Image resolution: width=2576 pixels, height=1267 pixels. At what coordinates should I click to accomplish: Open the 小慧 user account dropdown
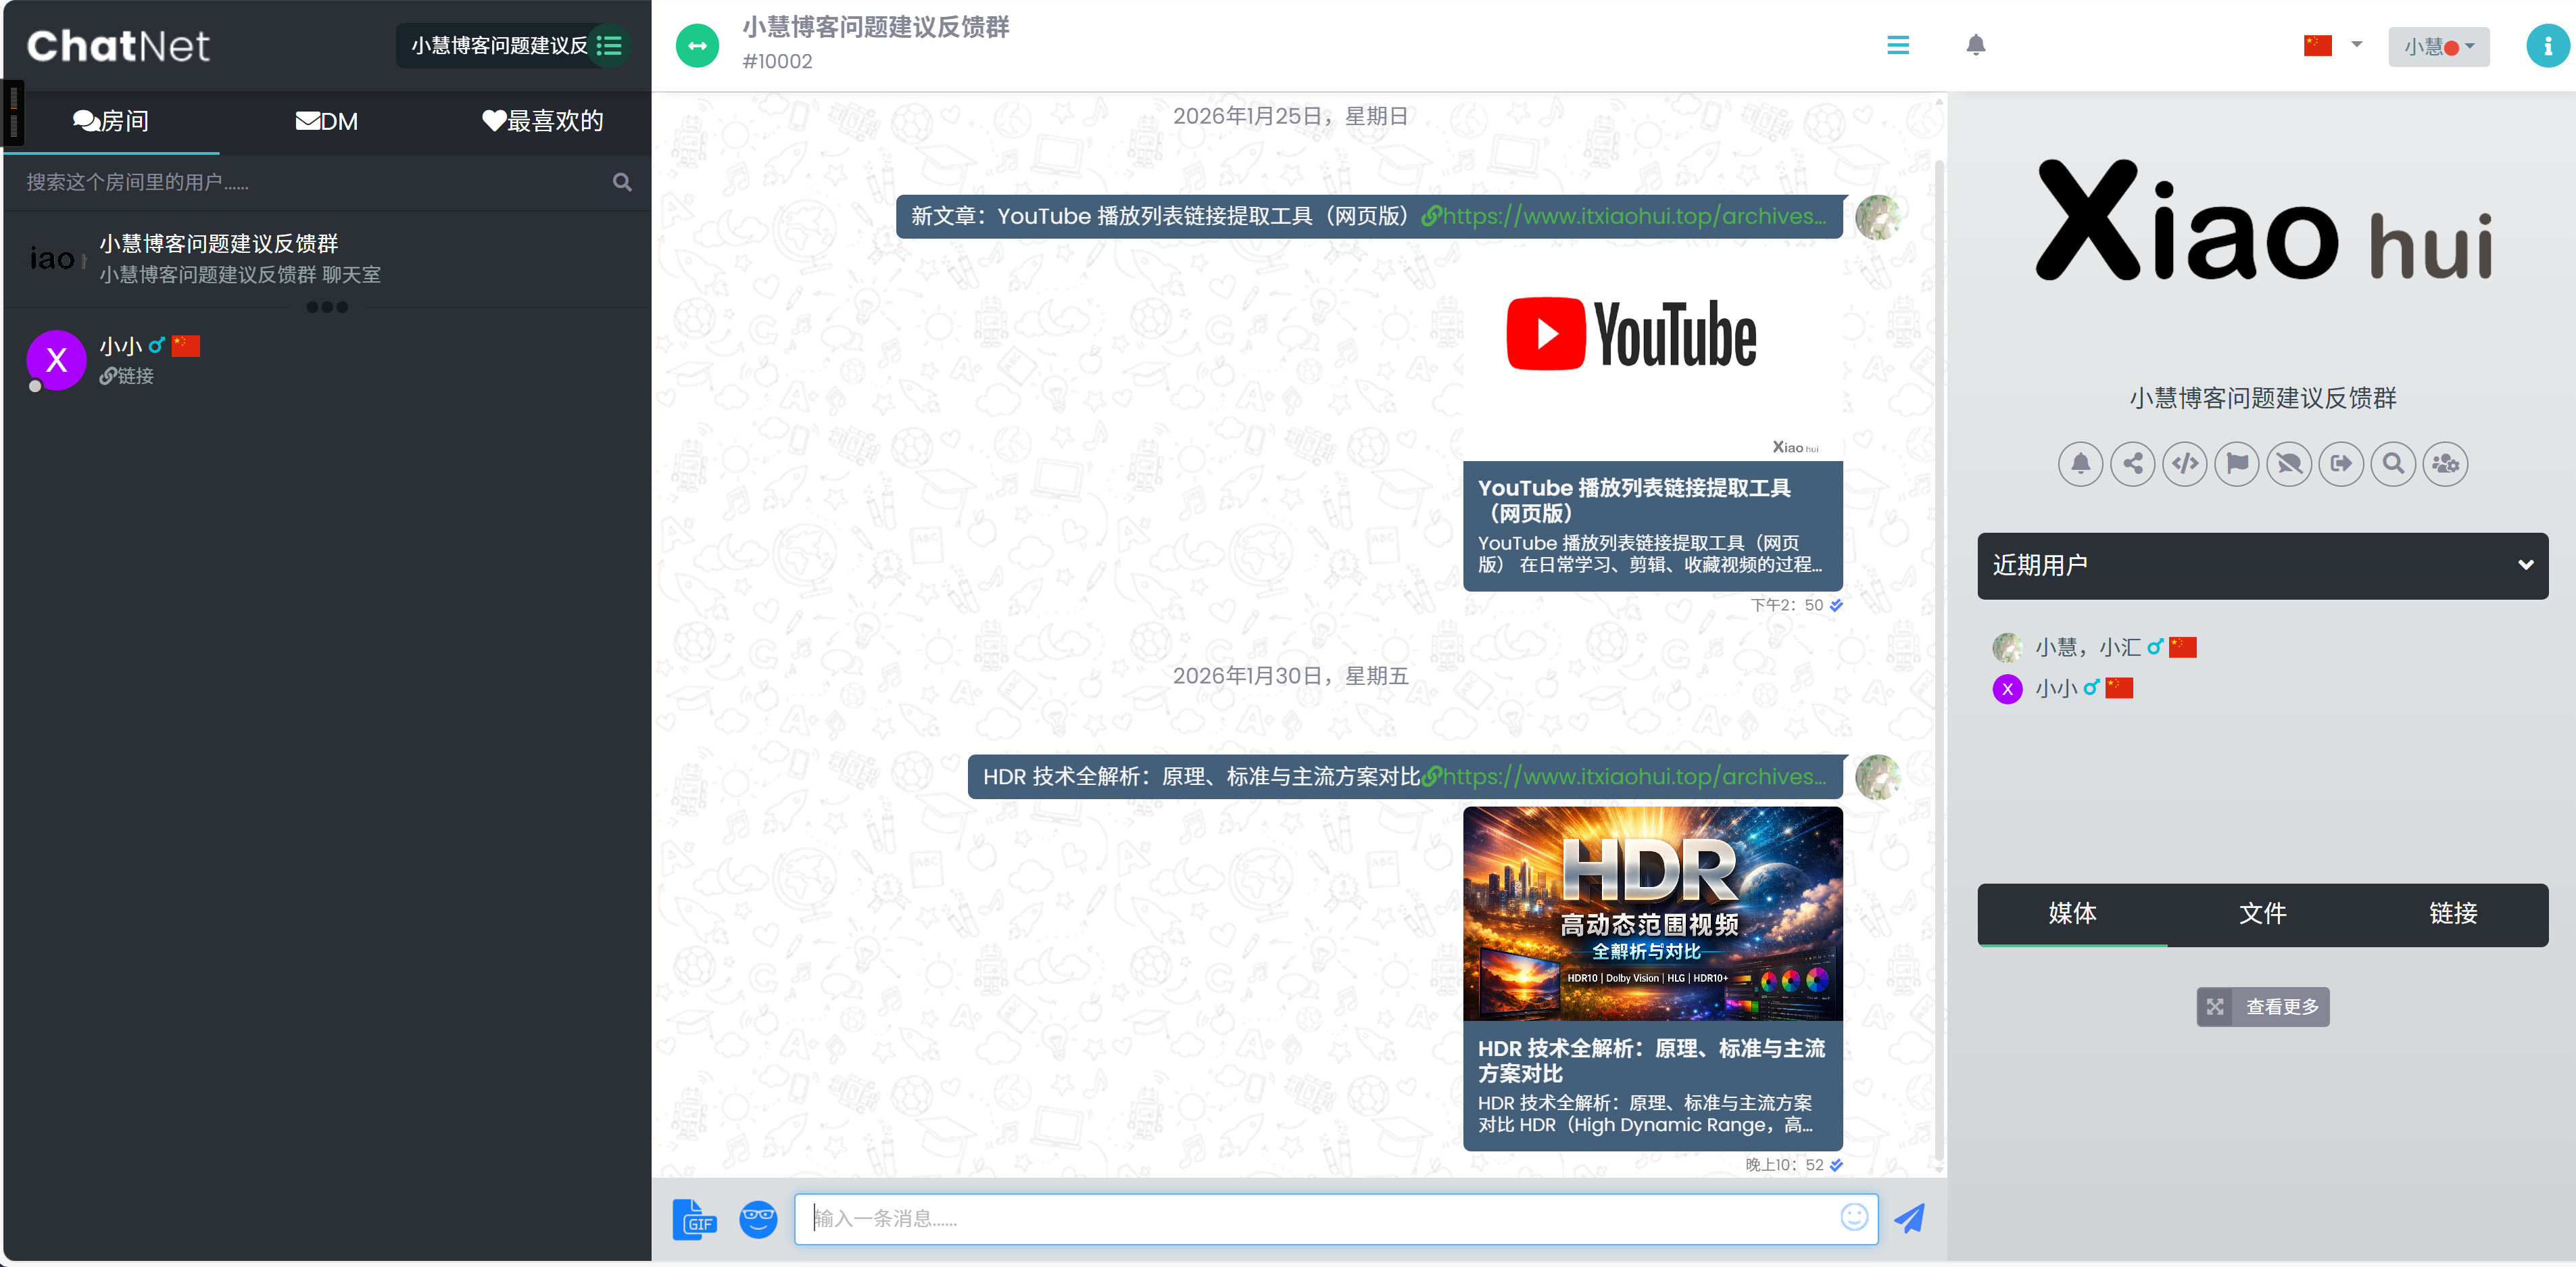click(x=2438, y=46)
